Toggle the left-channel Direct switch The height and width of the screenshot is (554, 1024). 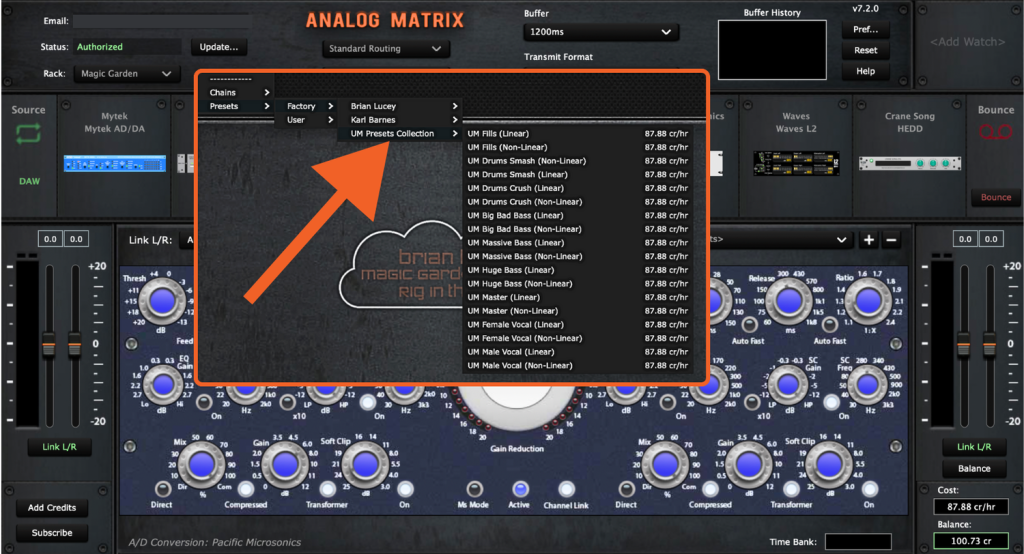(162, 489)
